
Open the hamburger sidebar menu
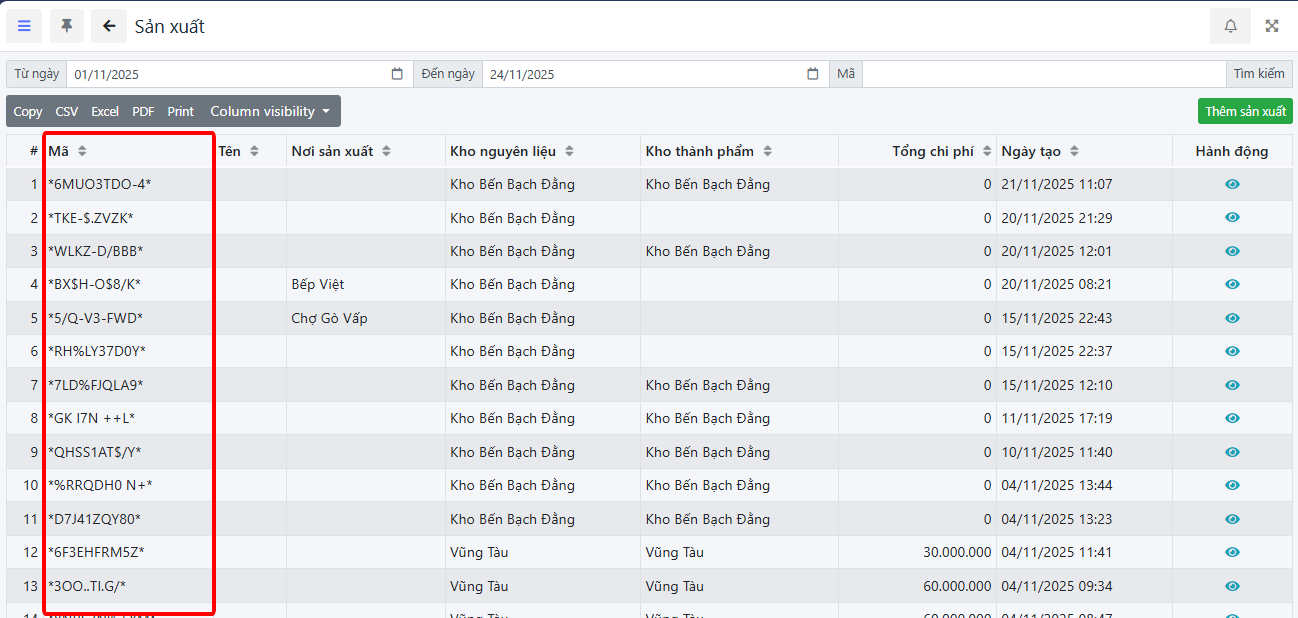24,26
